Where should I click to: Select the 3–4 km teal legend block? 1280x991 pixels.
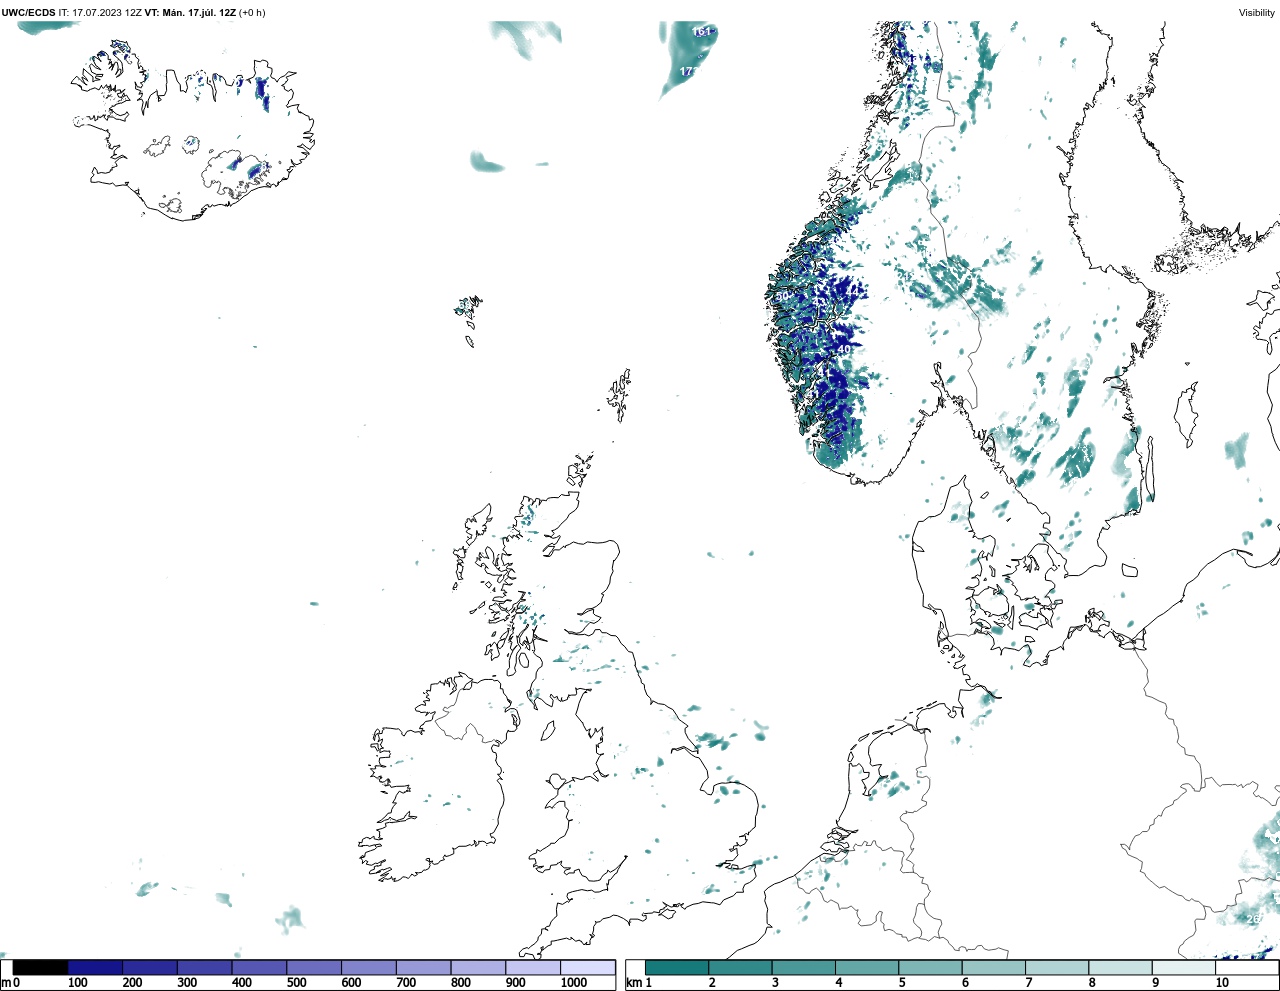pyautogui.click(x=803, y=967)
